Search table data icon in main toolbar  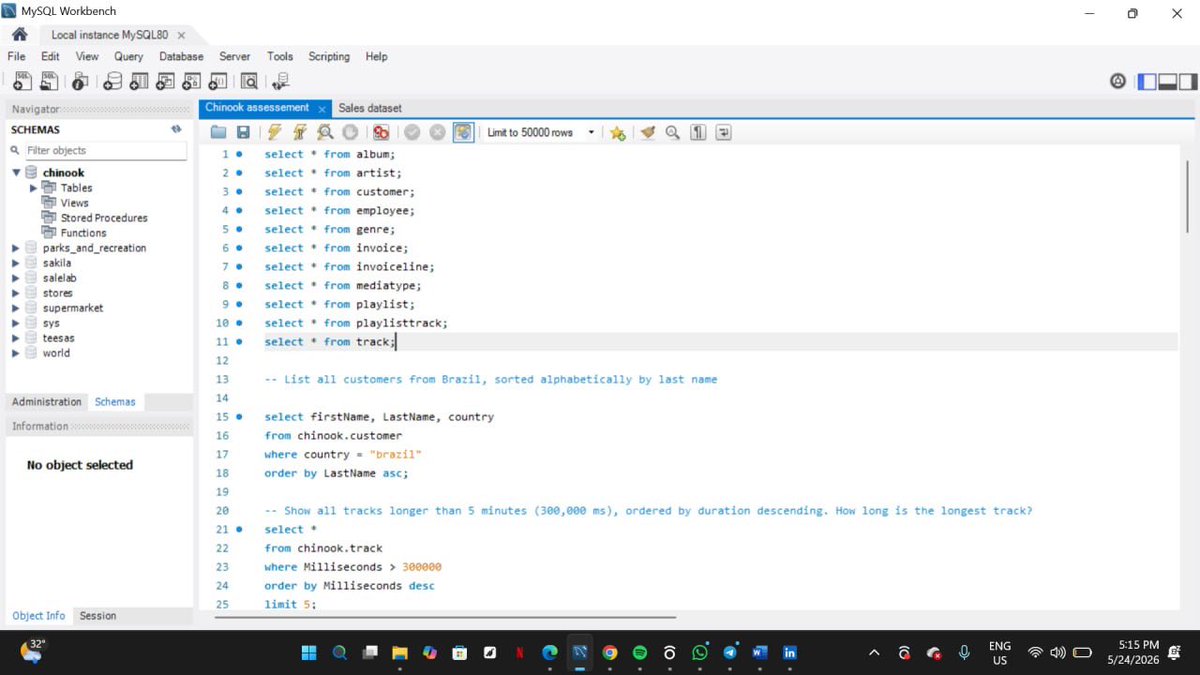(249, 81)
